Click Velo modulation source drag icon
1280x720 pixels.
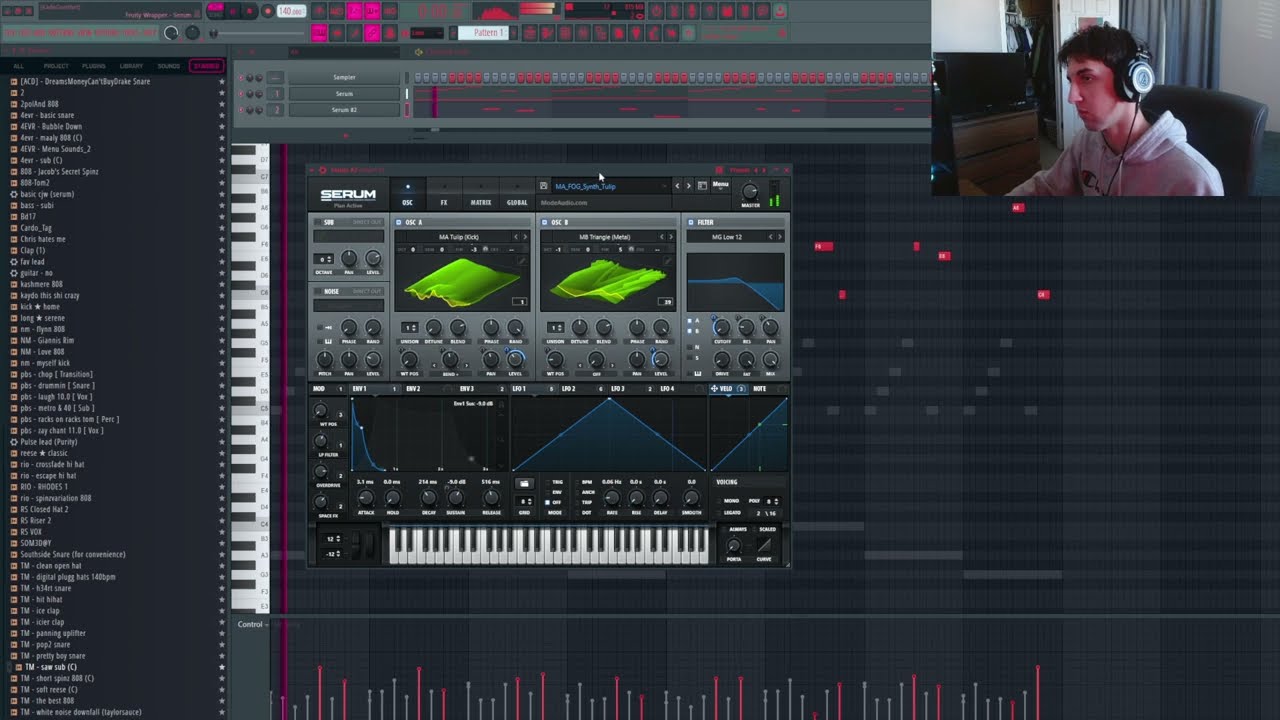point(714,388)
